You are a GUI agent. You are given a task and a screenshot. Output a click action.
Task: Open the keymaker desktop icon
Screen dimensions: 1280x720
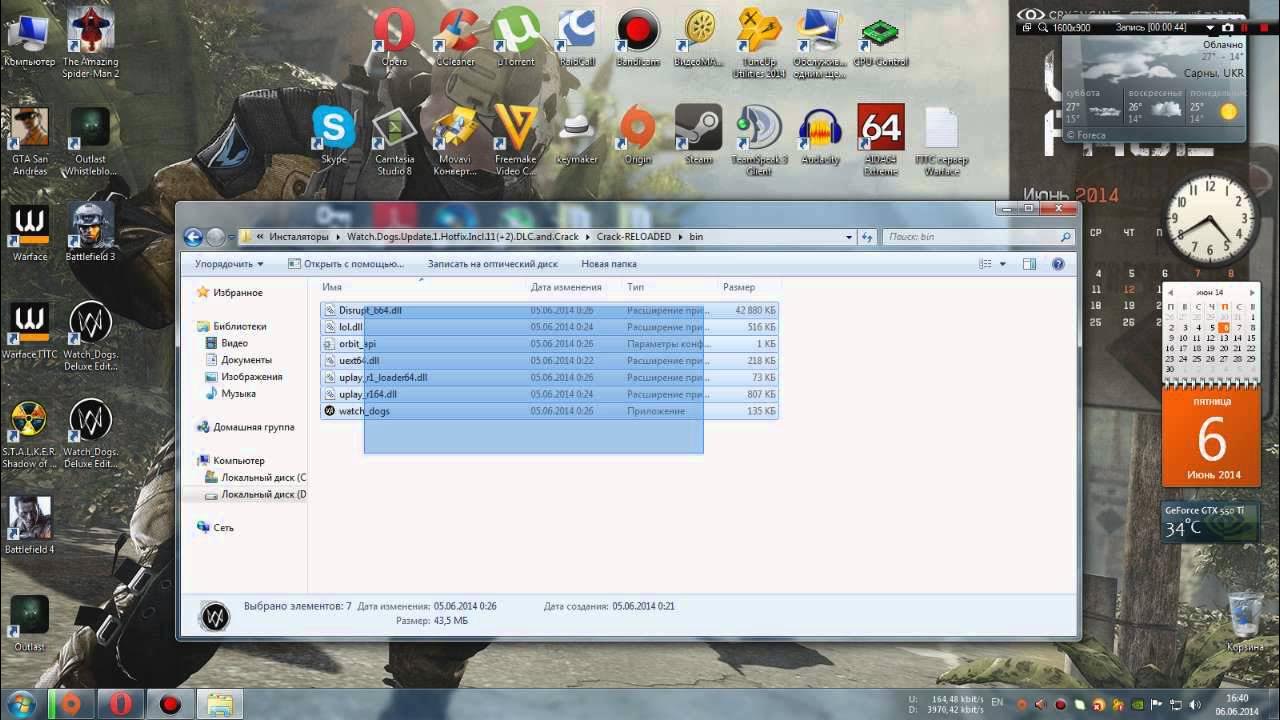[576, 135]
